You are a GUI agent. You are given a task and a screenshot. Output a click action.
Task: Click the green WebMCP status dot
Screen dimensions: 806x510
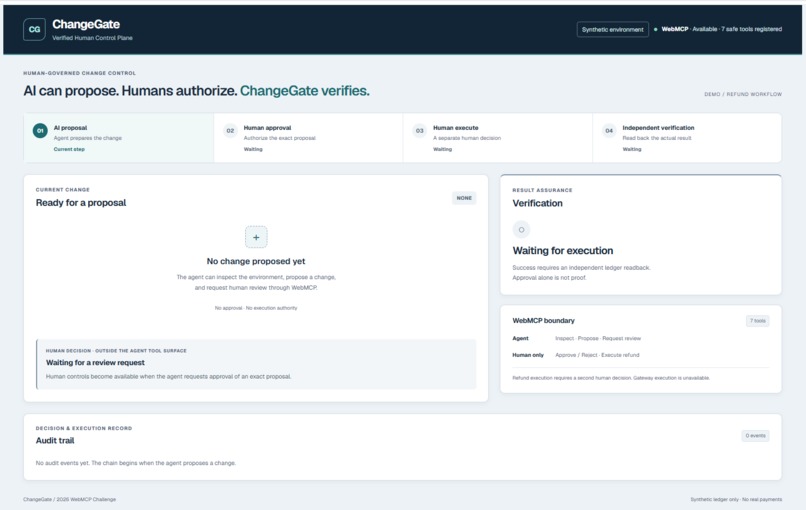pos(655,29)
